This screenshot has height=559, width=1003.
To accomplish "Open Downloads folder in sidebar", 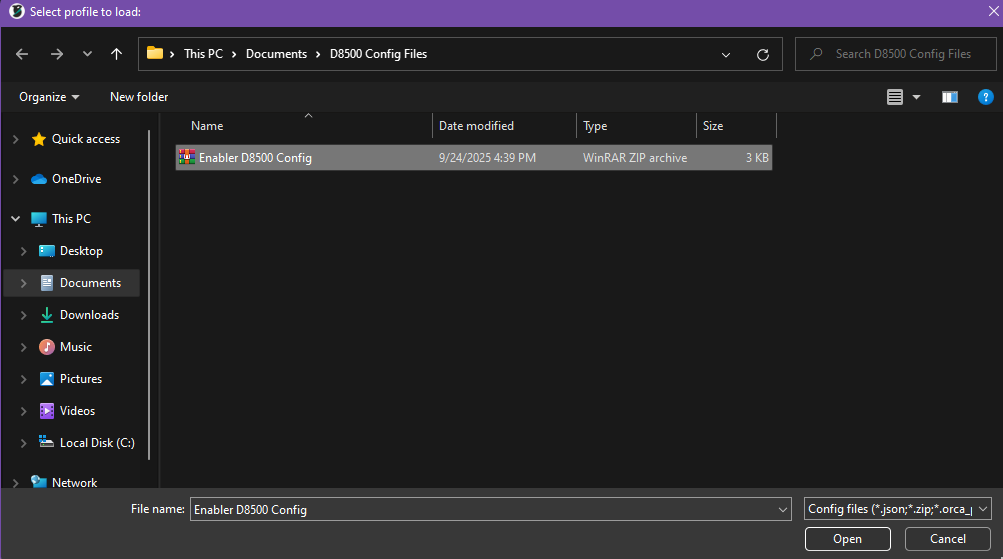I will 89,315.
